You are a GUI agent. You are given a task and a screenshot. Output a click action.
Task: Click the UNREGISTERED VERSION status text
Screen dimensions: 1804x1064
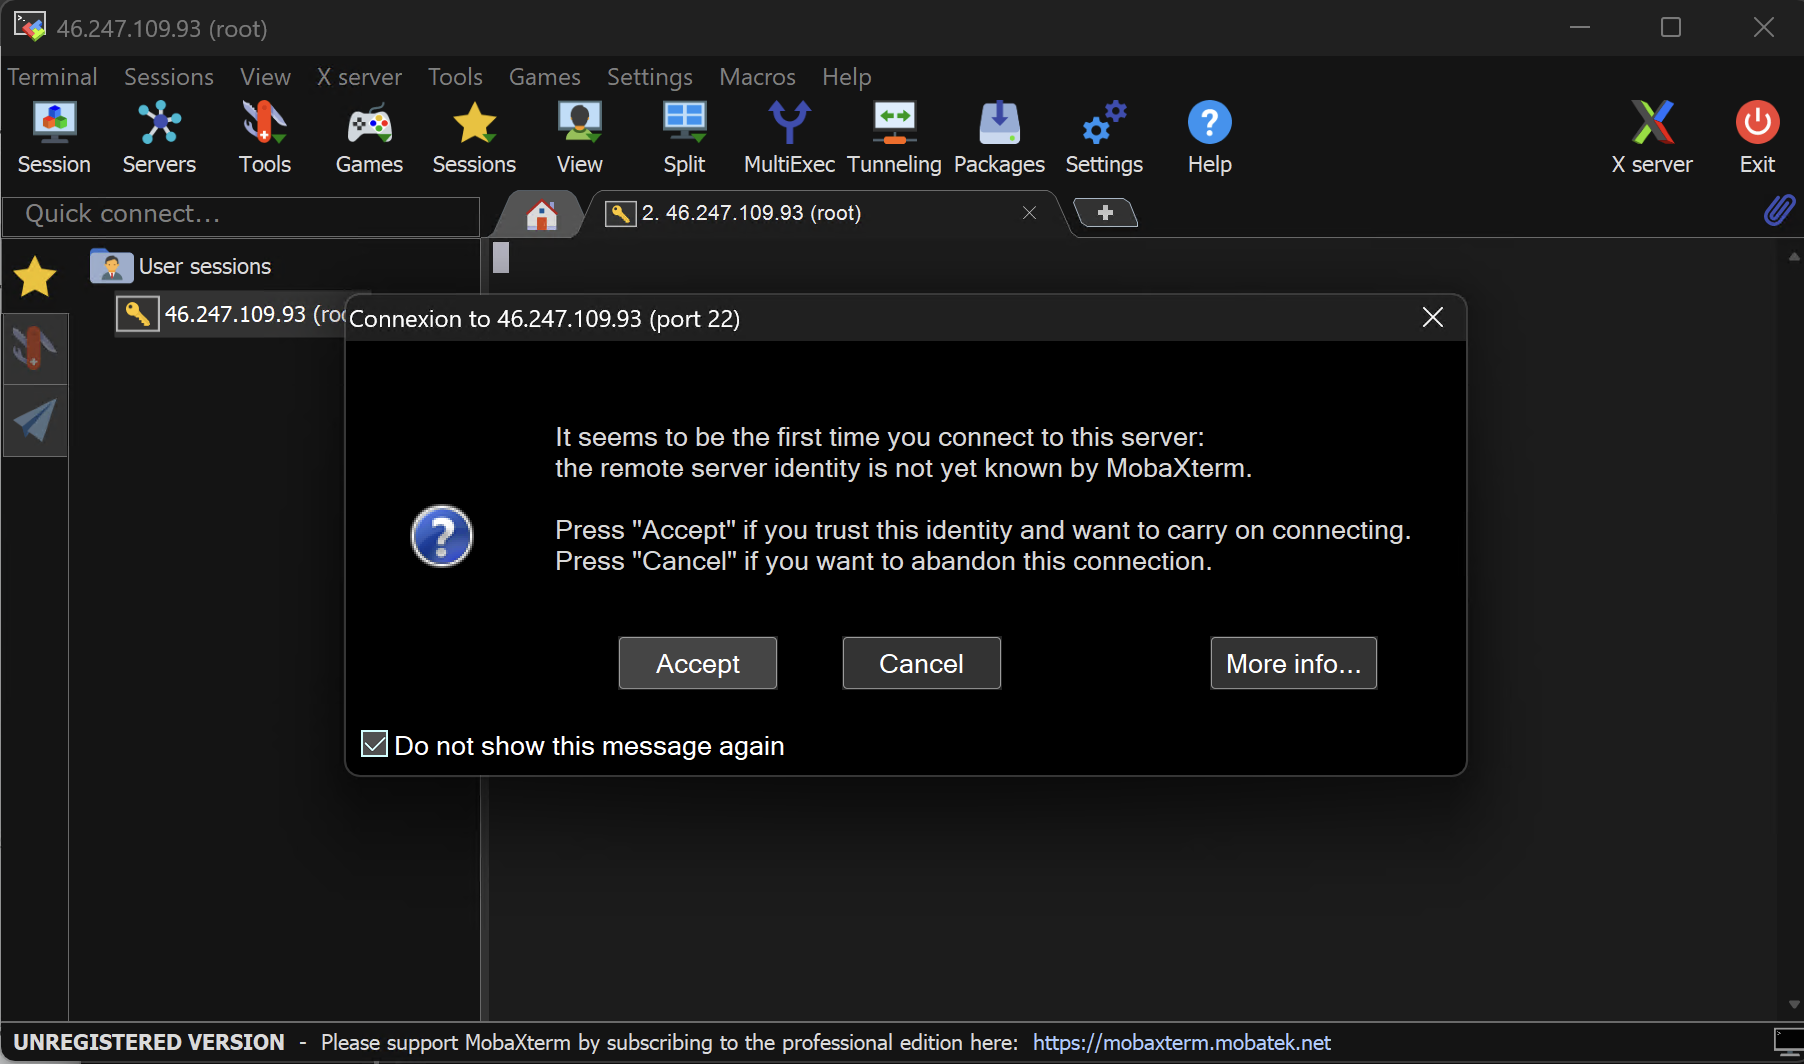149,1043
